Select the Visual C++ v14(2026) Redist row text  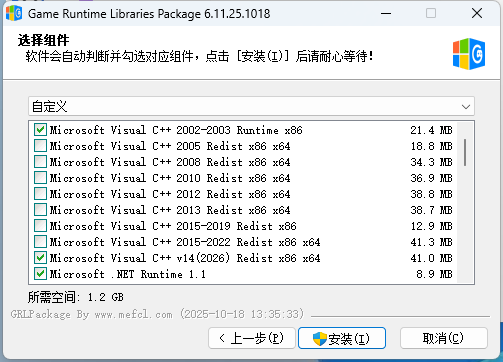(185, 258)
